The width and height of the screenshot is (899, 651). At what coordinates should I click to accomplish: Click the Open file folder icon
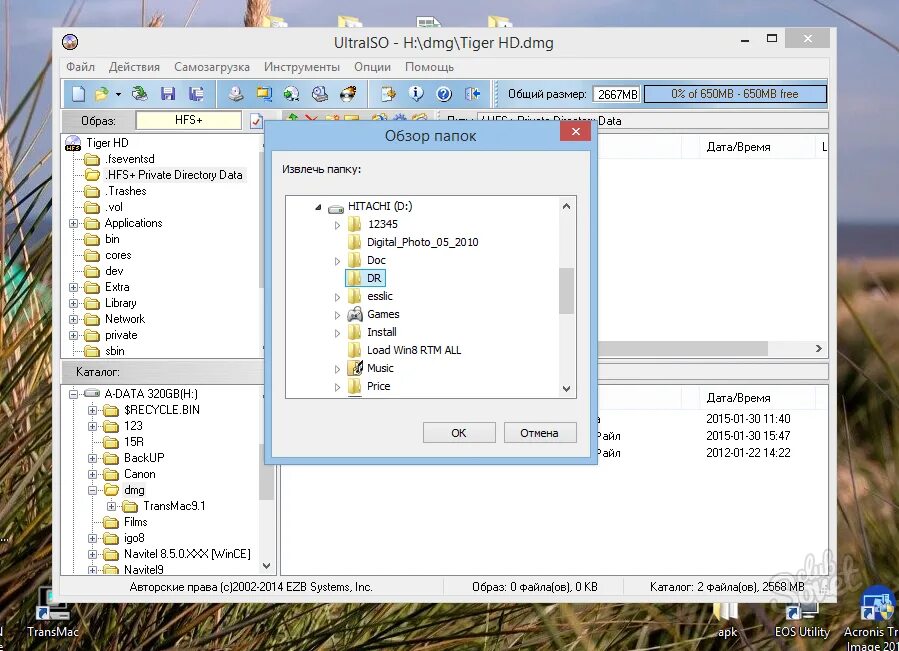click(101, 93)
